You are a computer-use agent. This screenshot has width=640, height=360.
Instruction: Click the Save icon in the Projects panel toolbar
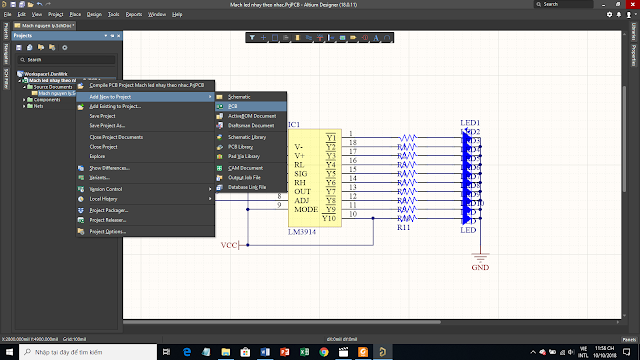click(x=19, y=47)
